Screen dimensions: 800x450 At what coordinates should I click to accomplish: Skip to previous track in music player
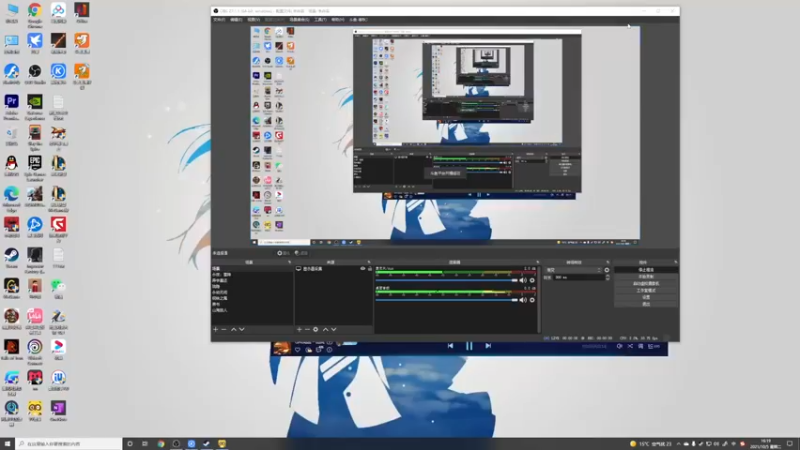point(451,346)
